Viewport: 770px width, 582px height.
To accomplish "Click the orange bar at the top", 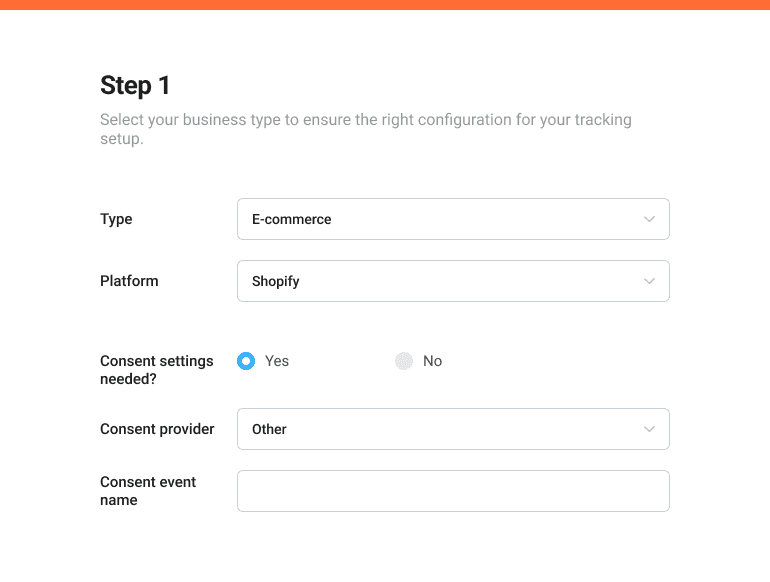I will 385,5.
